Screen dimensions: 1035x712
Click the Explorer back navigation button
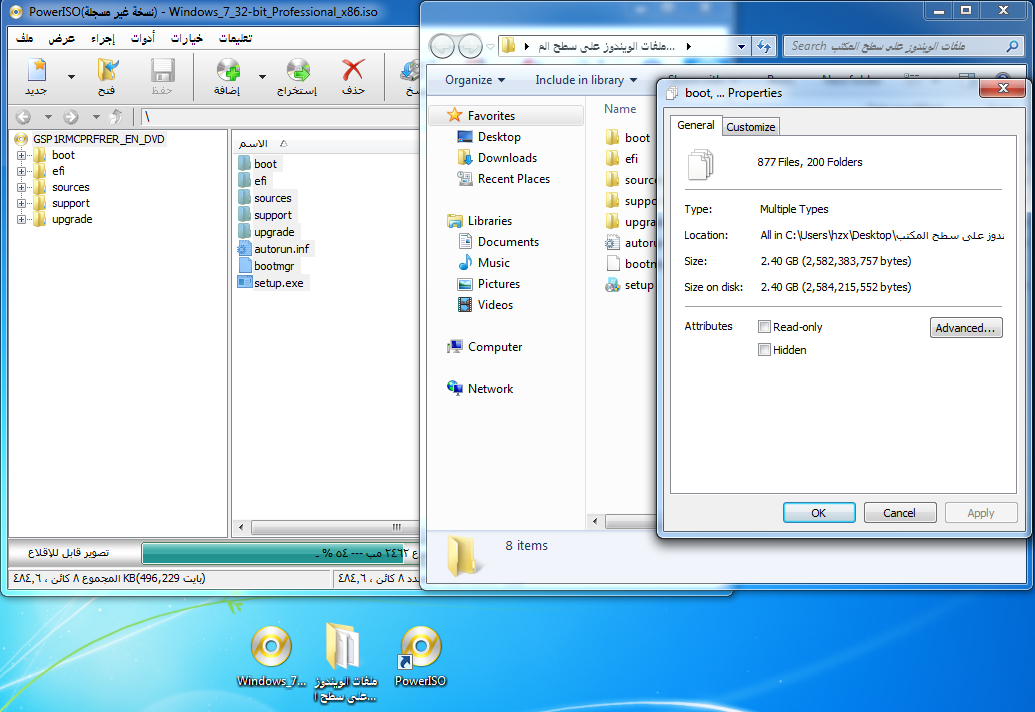pyautogui.click(x=442, y=46)
